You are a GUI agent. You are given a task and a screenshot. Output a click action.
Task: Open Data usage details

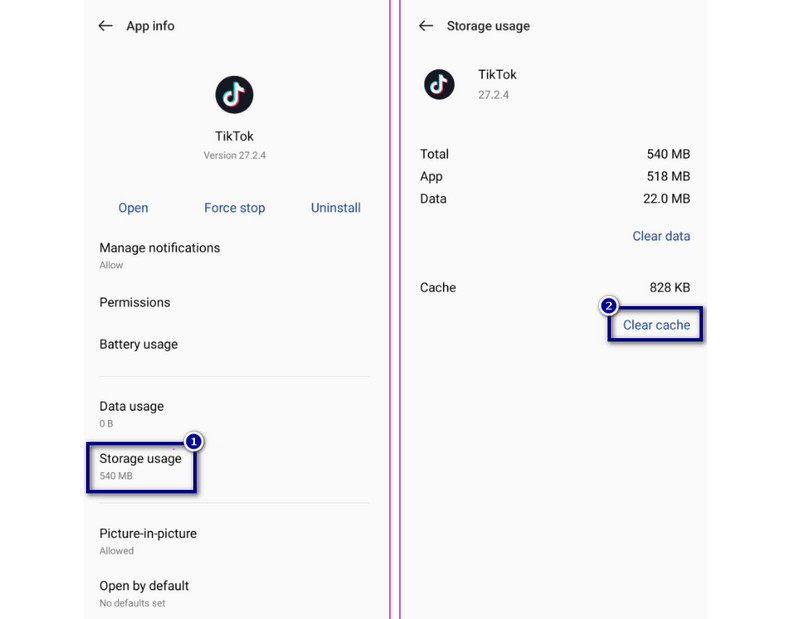(131, 413)
